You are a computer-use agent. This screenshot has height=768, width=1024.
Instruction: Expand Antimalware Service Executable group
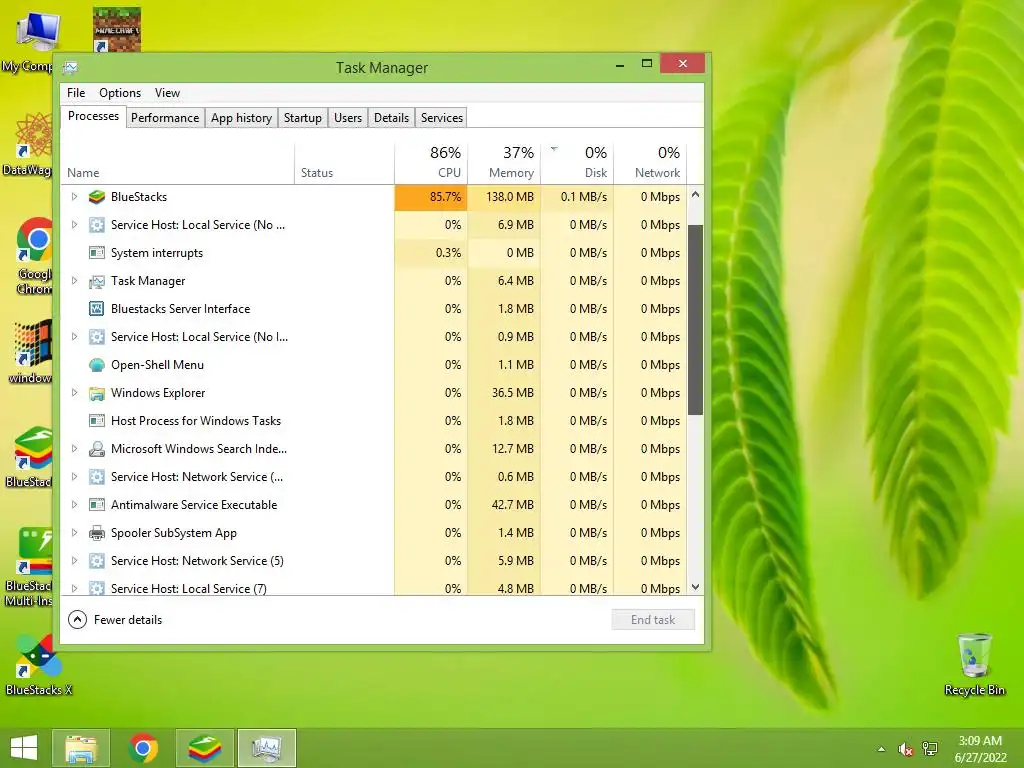[74, 505]
